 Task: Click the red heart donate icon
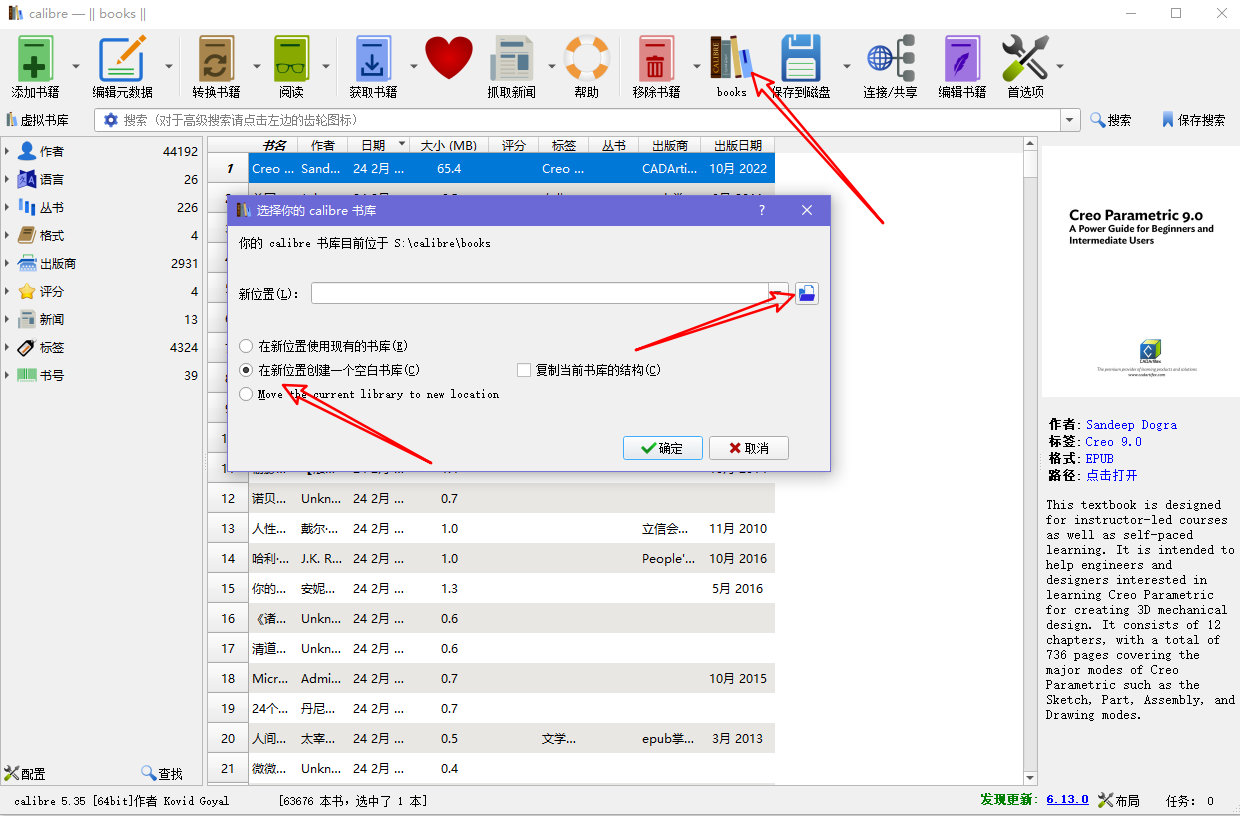click(449, 59)
